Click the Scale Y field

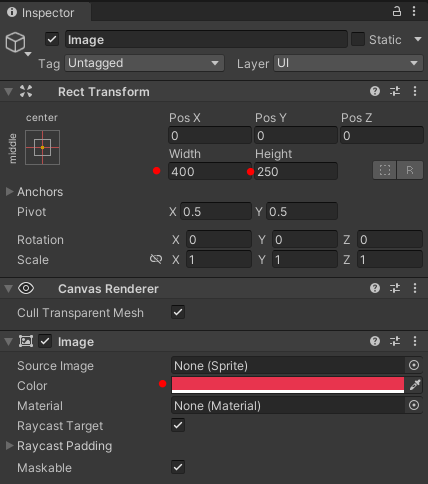305,259
